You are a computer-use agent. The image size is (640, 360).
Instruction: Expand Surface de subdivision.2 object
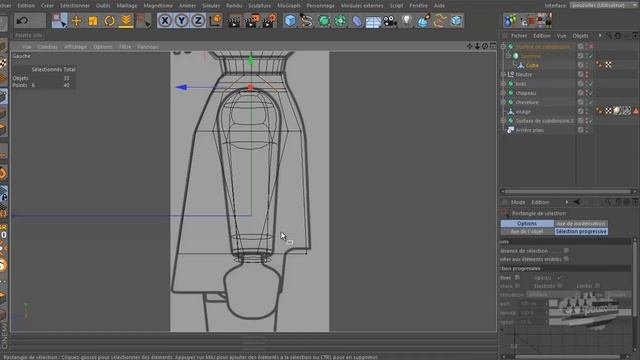(503, 121)
